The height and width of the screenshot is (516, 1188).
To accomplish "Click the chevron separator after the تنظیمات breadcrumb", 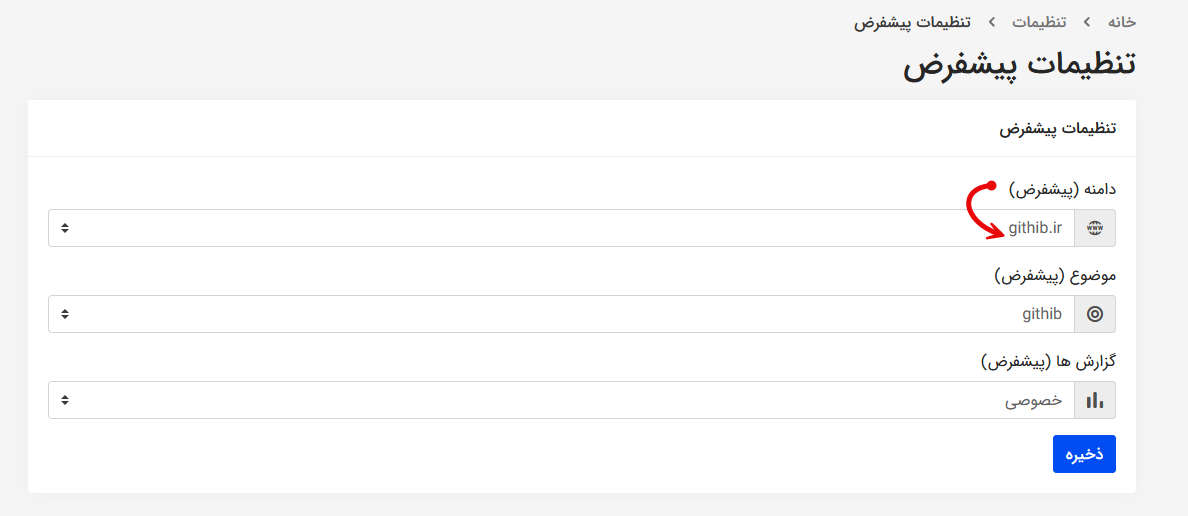I will (992, 22).
